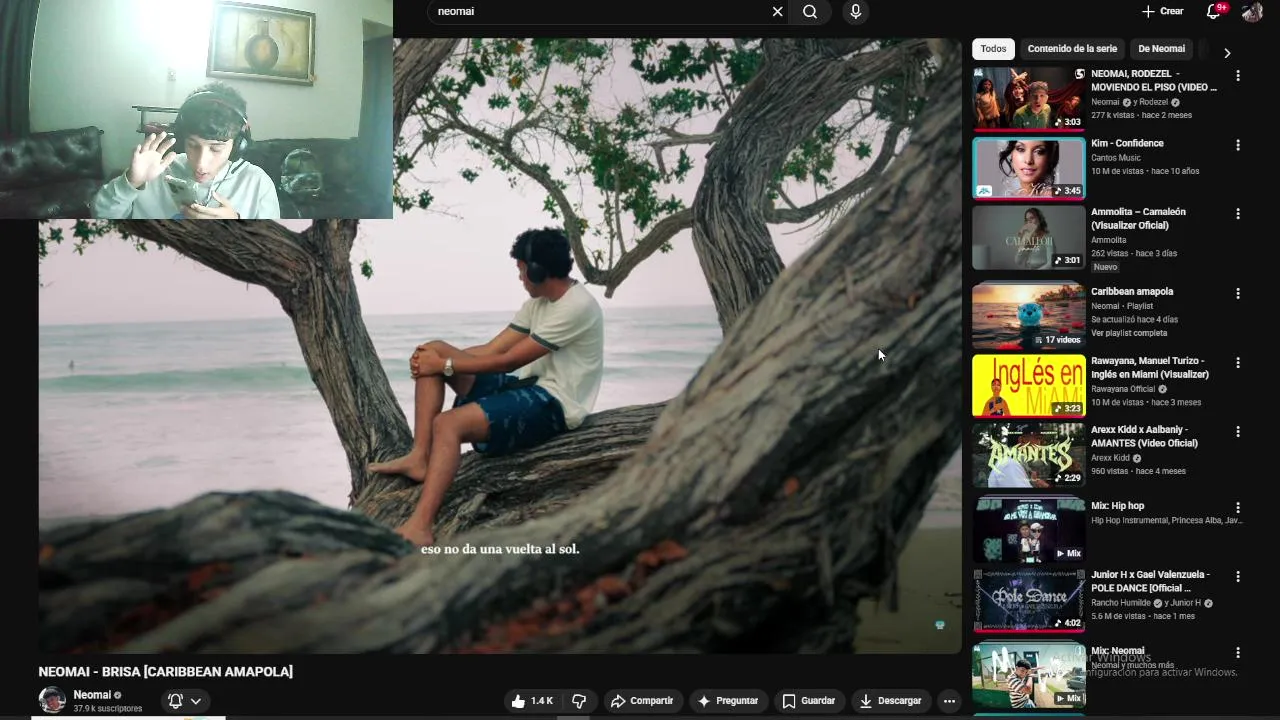Select the De Neomai chip
The image size is (1280, 720).
[1161, 49]
